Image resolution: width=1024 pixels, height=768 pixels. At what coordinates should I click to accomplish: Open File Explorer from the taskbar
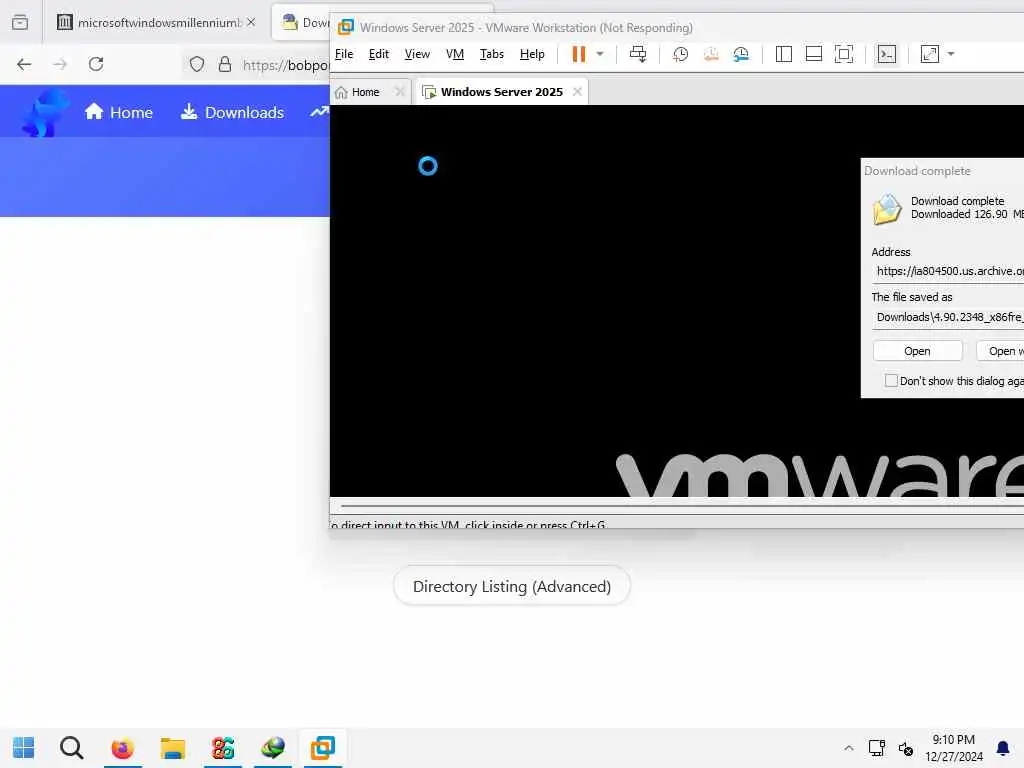click(172, 748)
